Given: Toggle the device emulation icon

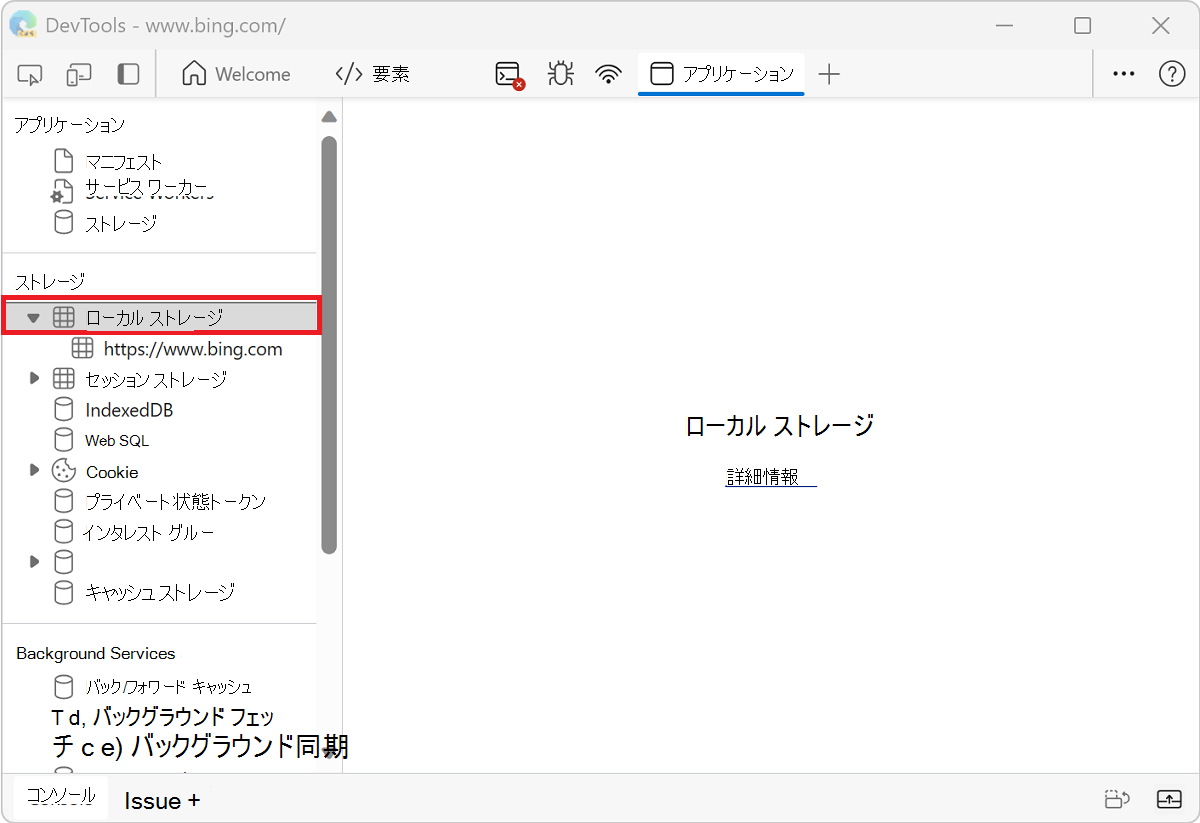Looking at the screenshot, I should tap(78, 73).
